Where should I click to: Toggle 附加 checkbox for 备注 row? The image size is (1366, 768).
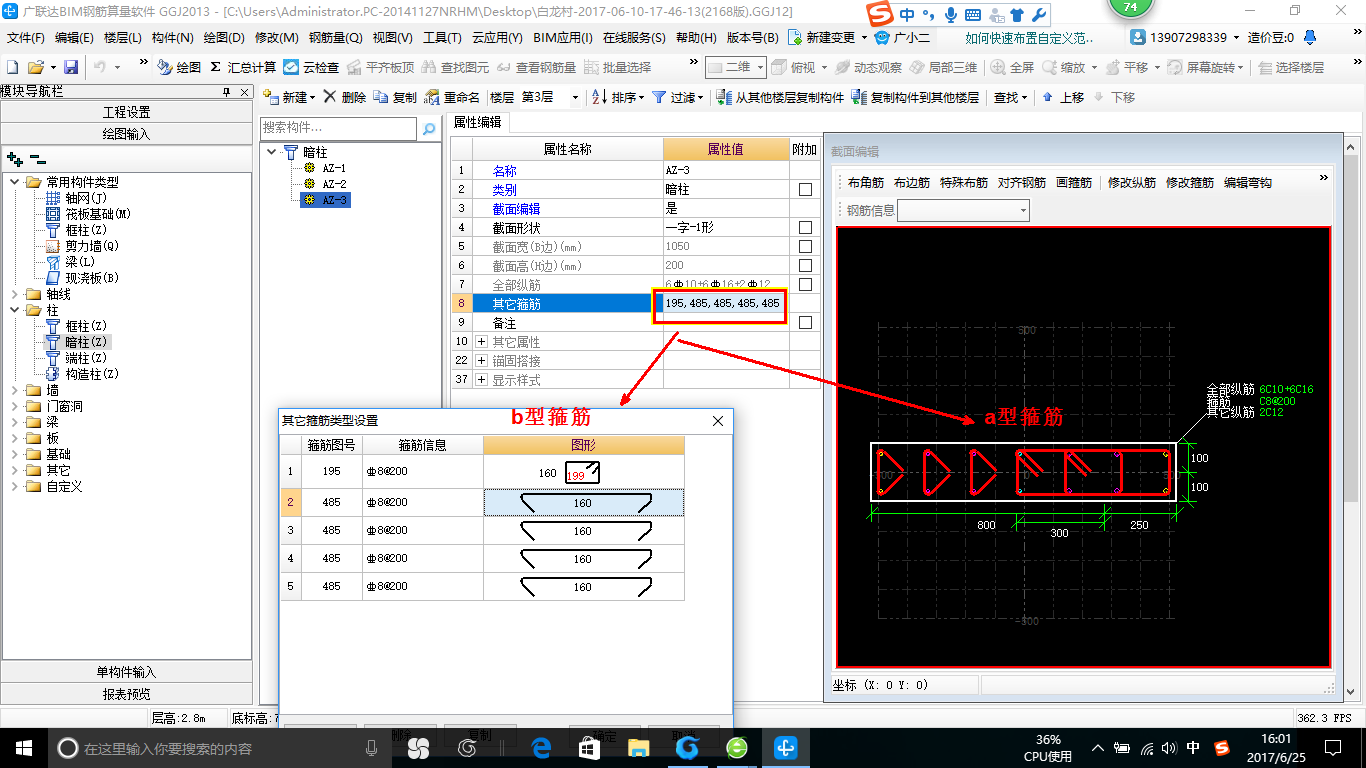click(x=805, y=323)
